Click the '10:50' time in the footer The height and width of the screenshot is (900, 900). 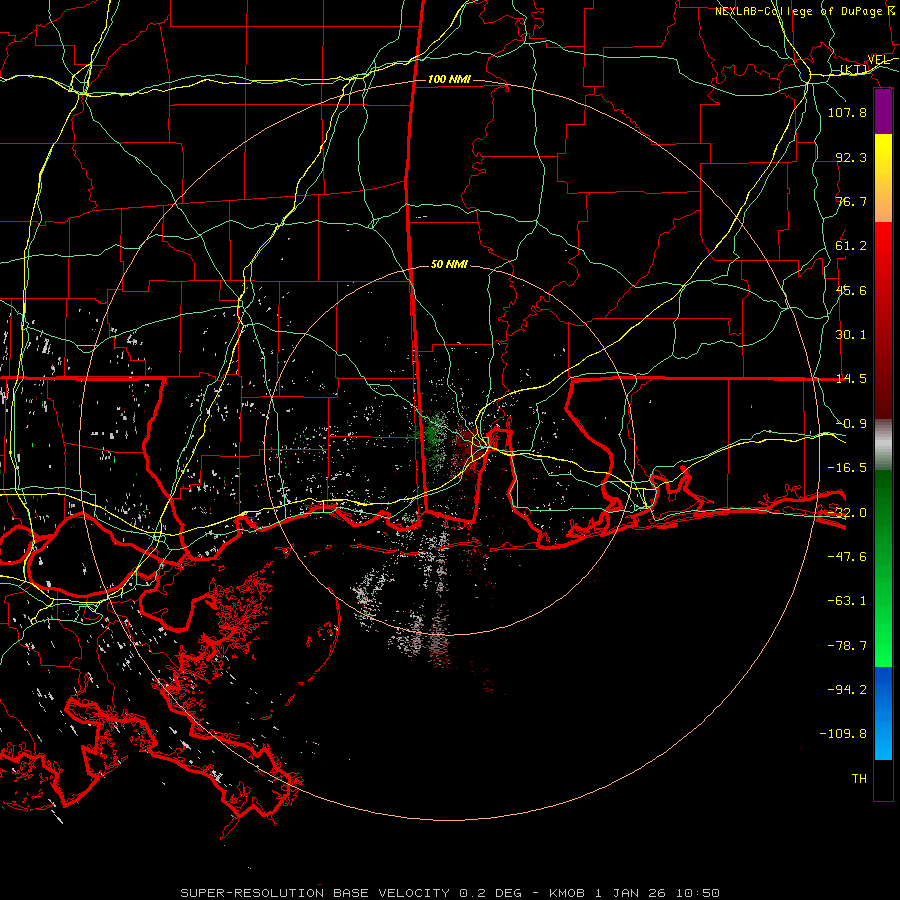698,893
